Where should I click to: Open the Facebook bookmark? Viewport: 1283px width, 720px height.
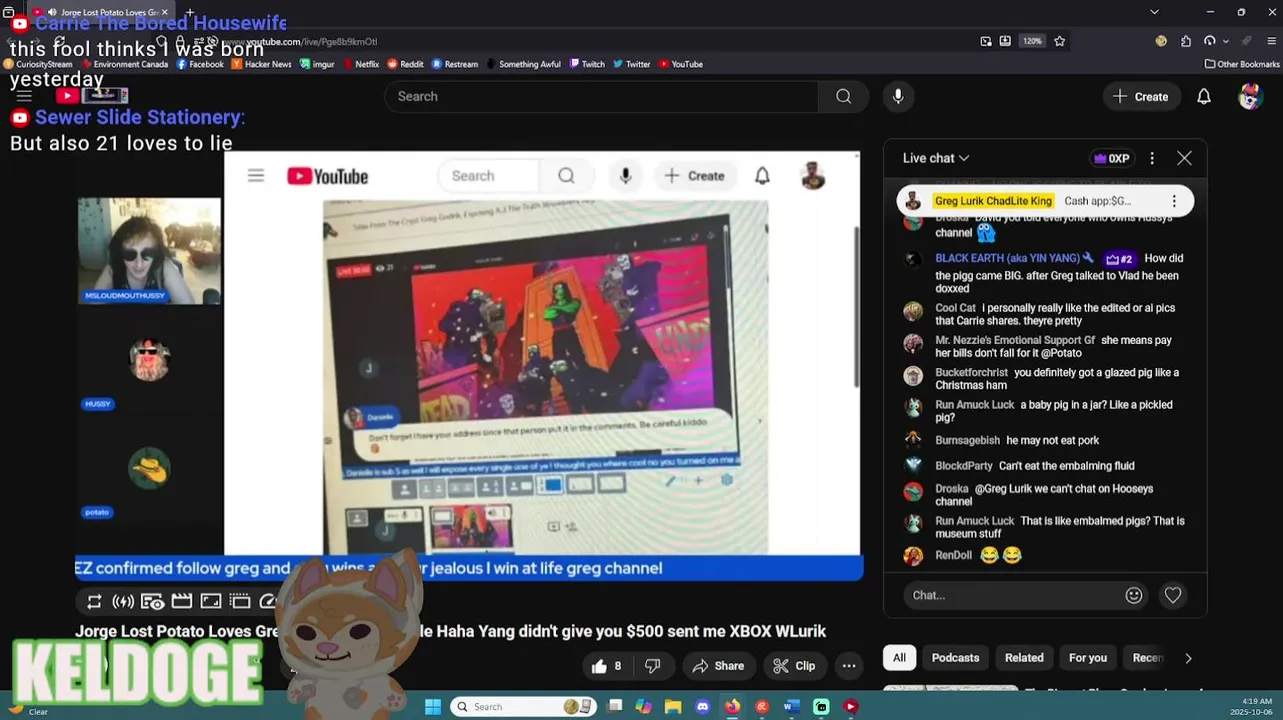(200, 64)
